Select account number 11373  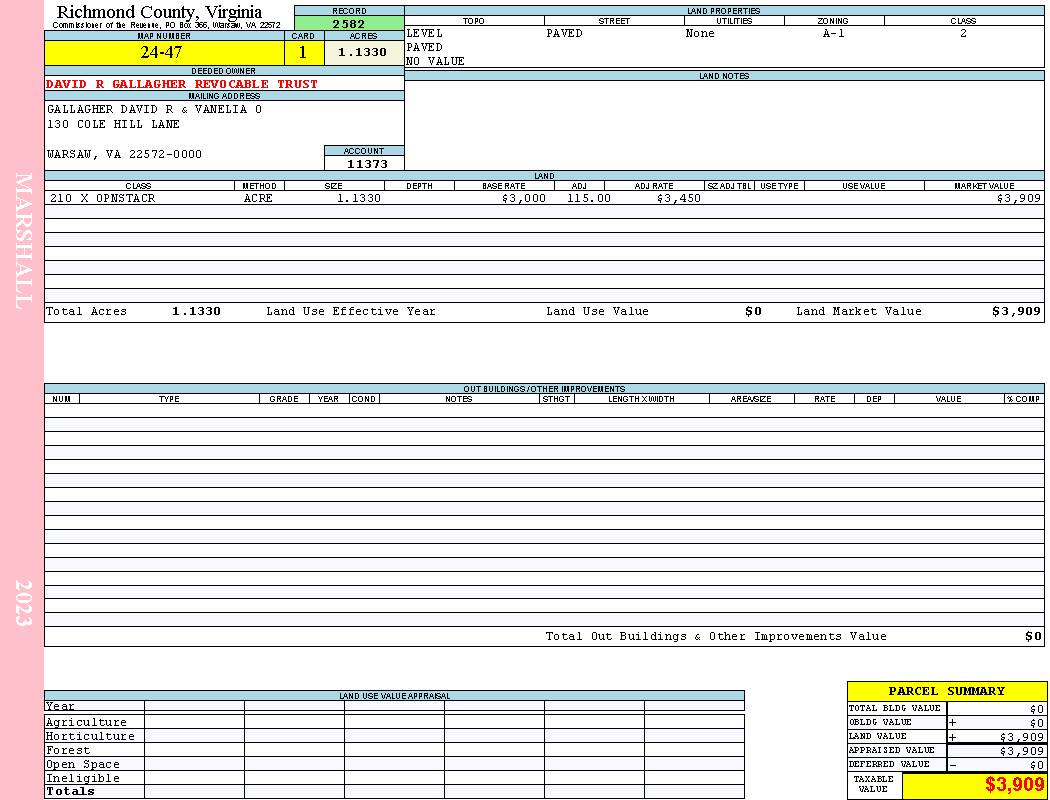point(366,164)
